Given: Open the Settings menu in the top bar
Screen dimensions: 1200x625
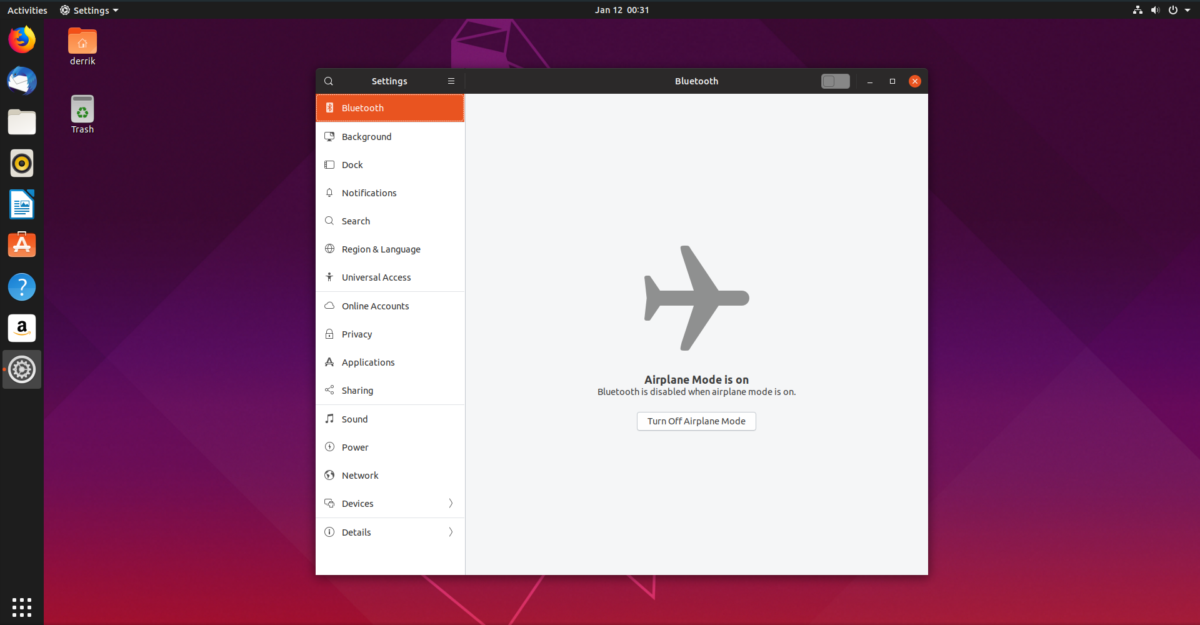Looking at the screenshot, I should (x=89, y=10).
